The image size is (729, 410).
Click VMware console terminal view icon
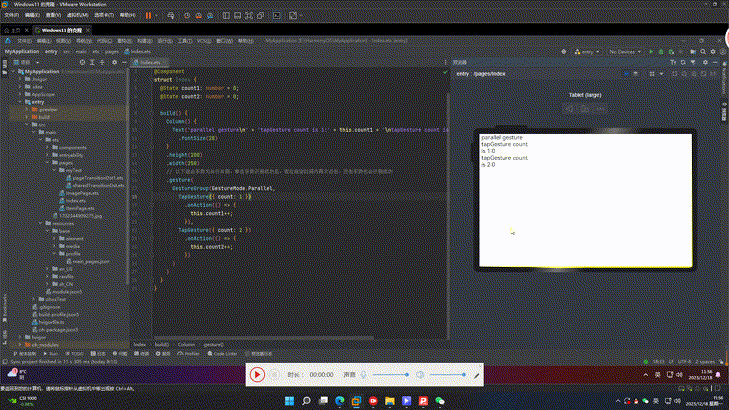[277, 15]
